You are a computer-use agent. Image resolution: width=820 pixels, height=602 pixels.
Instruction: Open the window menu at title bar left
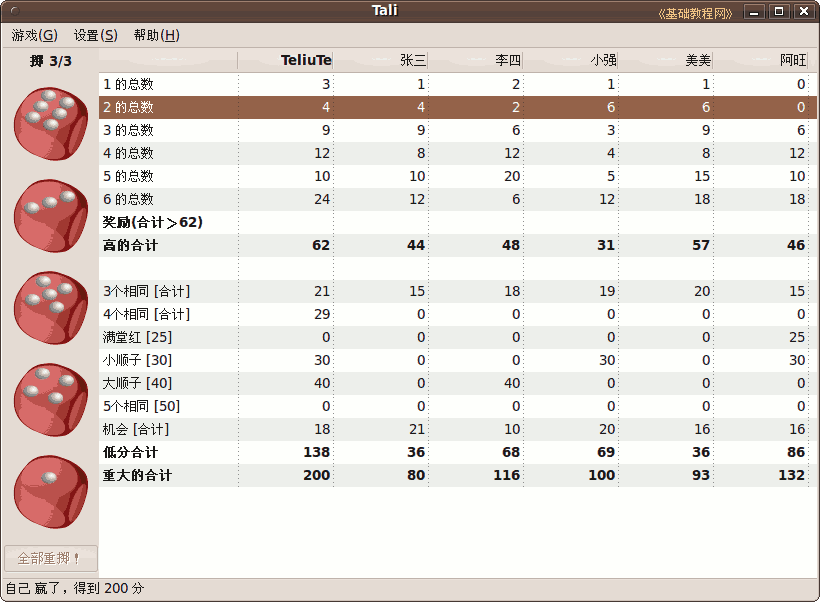[15, 10]
